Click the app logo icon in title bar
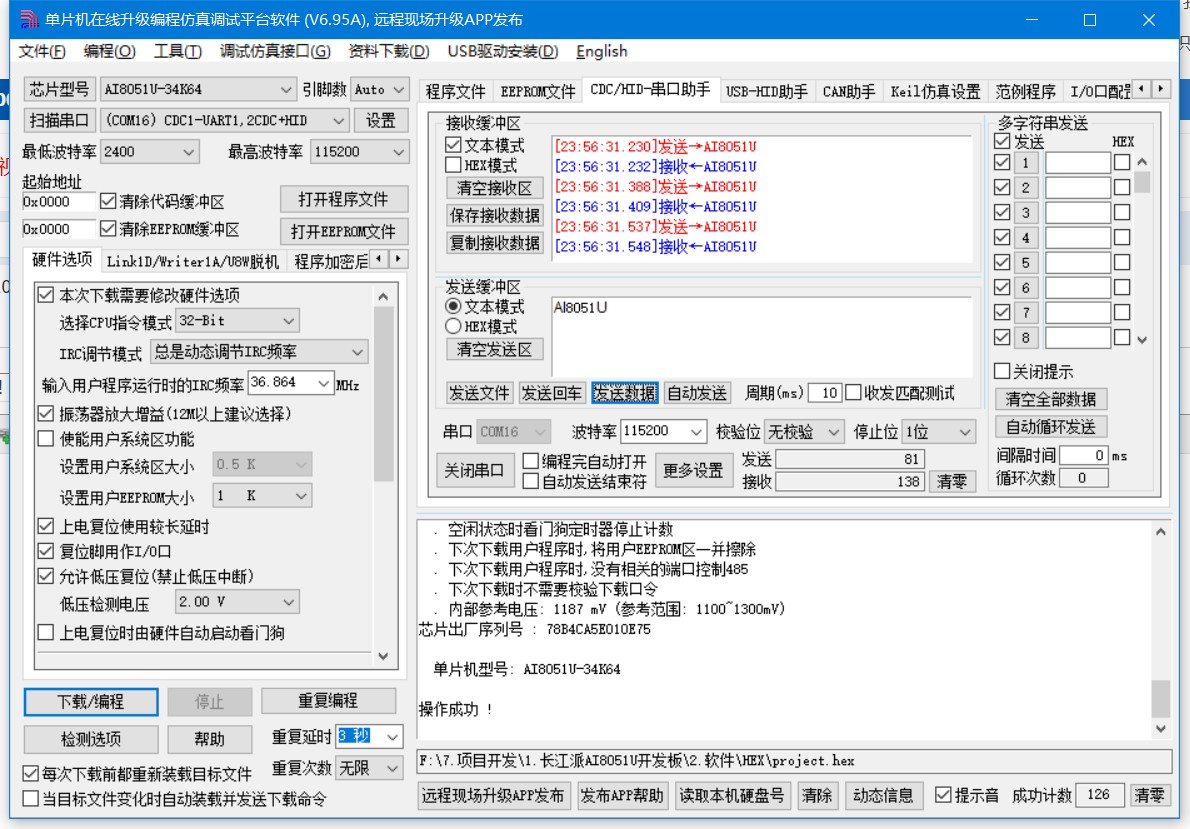Screen dimensions: 1190x829 click(29, 19)
